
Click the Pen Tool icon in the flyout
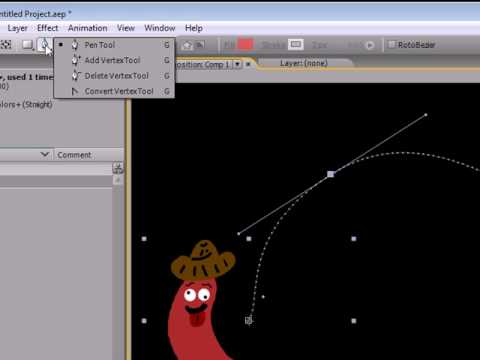(x=75, y=45)
